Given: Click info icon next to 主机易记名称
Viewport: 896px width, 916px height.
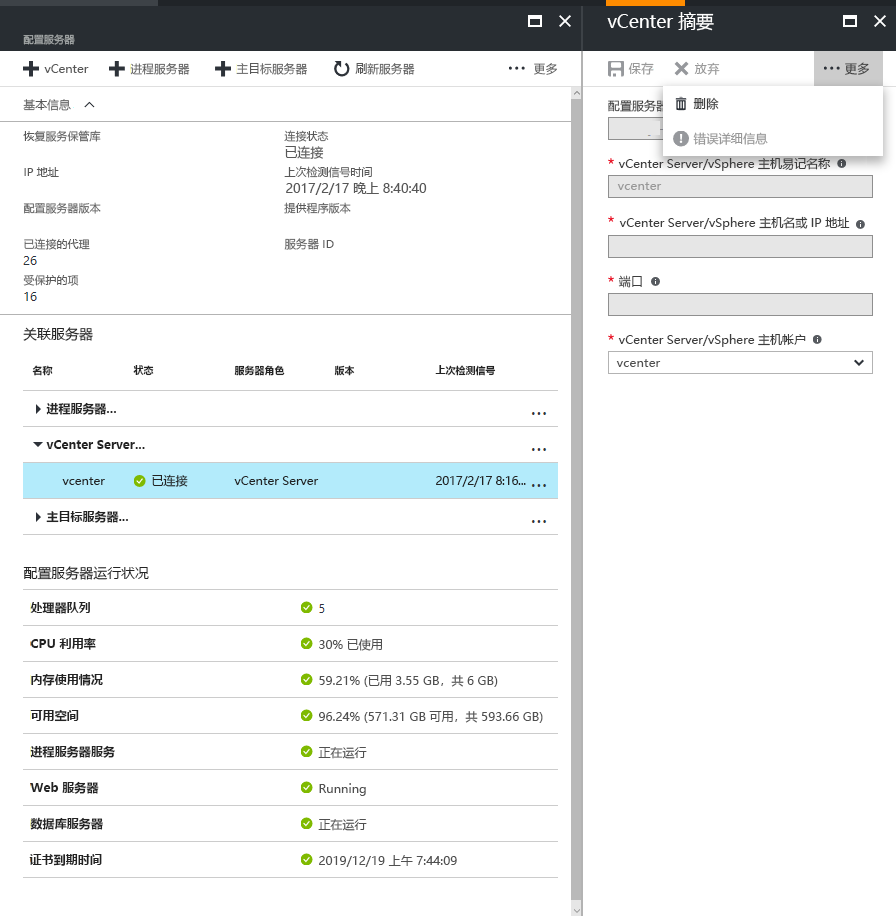Looking at the screenshot, I should (842, 164).
